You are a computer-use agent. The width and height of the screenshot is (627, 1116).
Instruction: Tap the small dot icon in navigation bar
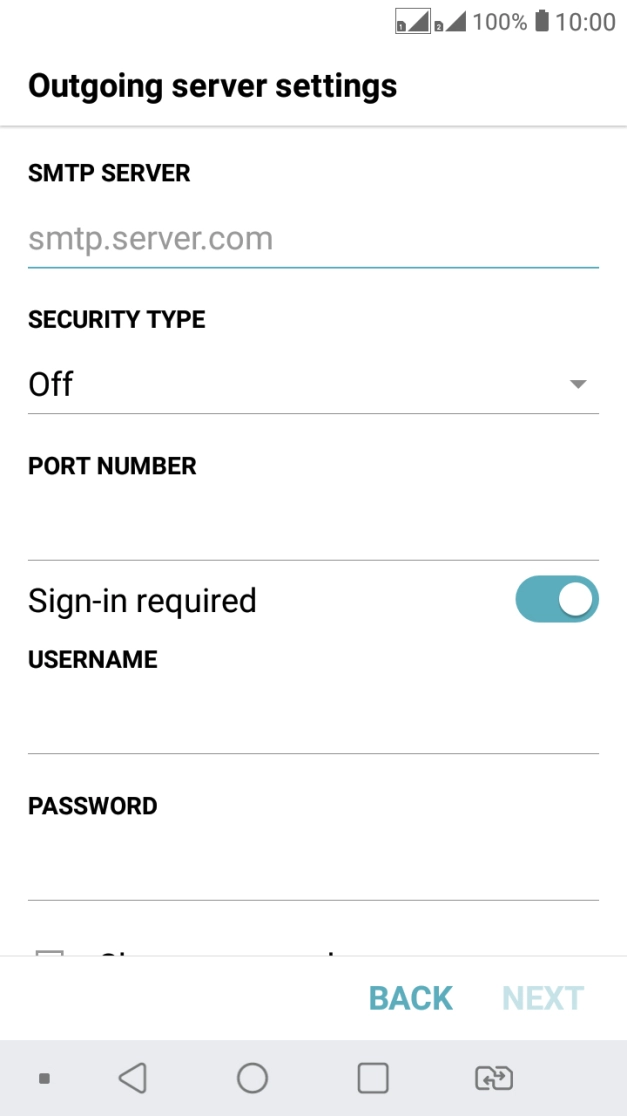click(x=44, y=1078)
